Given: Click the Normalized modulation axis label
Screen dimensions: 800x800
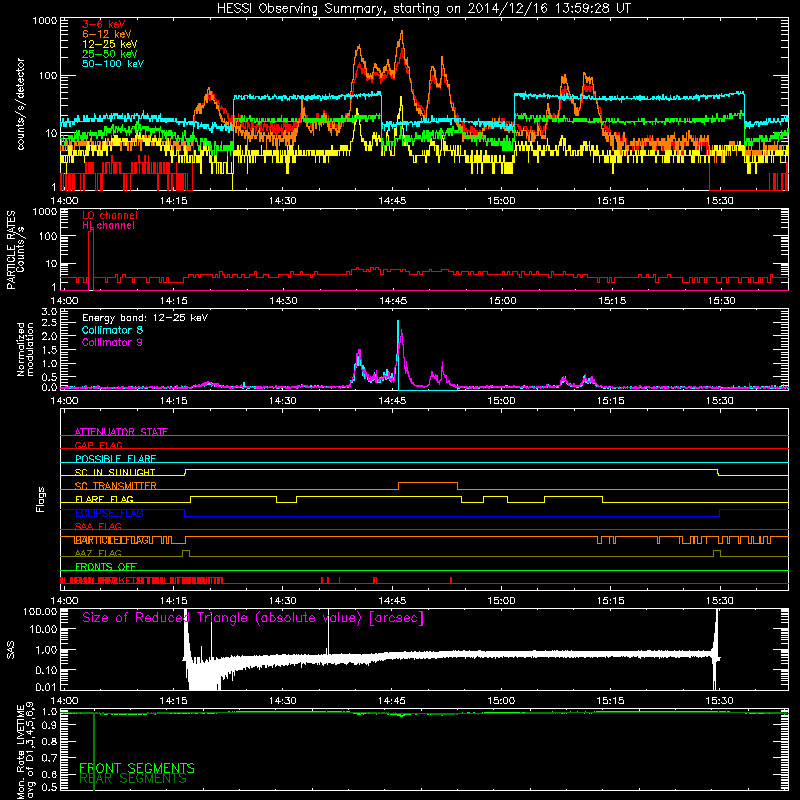Looking at the screenshot, I should (x=26, y=349).
